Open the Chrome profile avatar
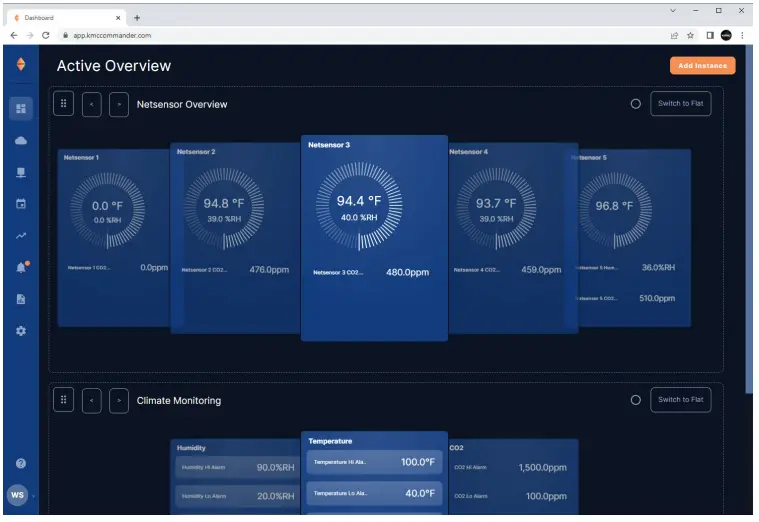Viewport: 759px width, 522px height. 726,35
